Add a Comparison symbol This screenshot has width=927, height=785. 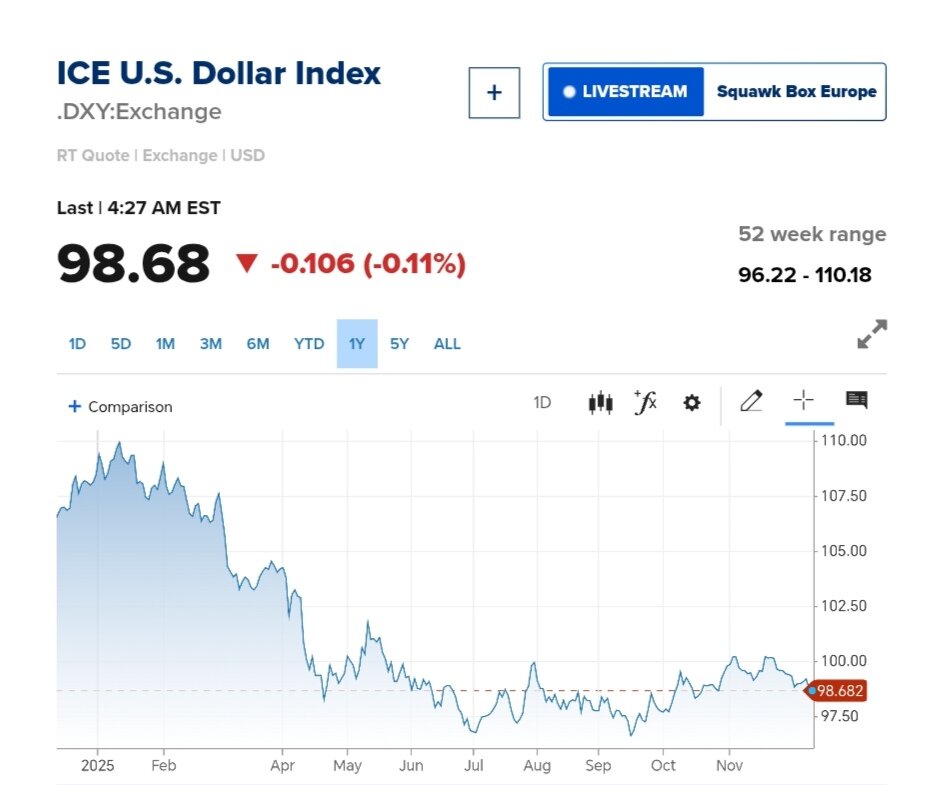[x=120, y=407]
